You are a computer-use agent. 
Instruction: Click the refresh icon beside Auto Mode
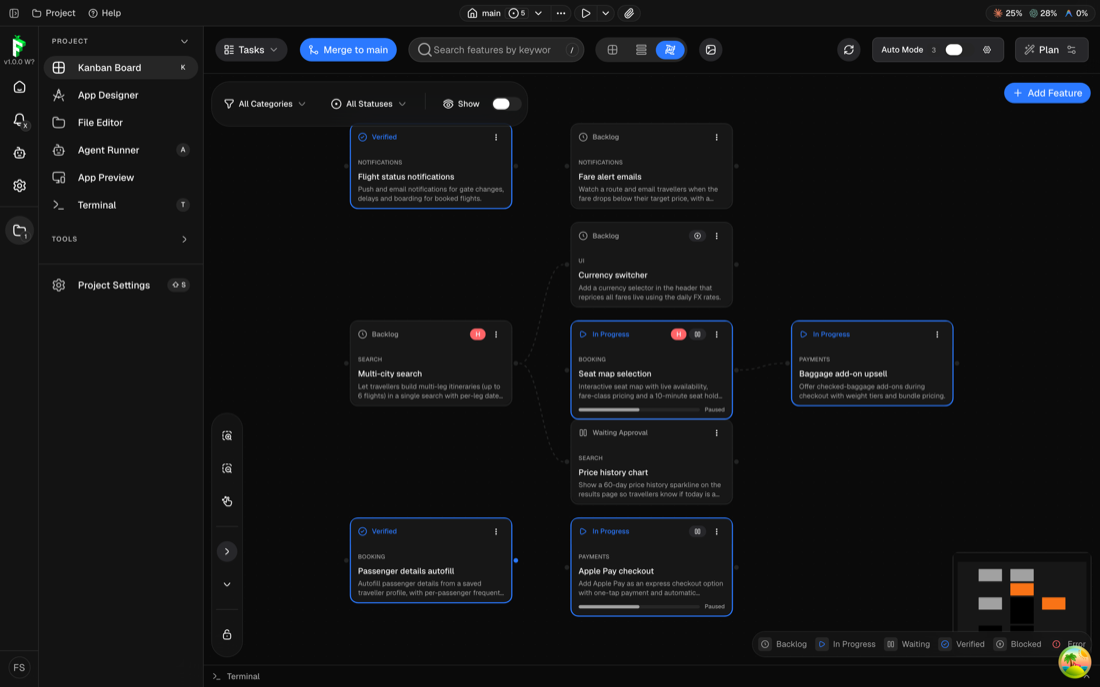[x=848, y=50]
